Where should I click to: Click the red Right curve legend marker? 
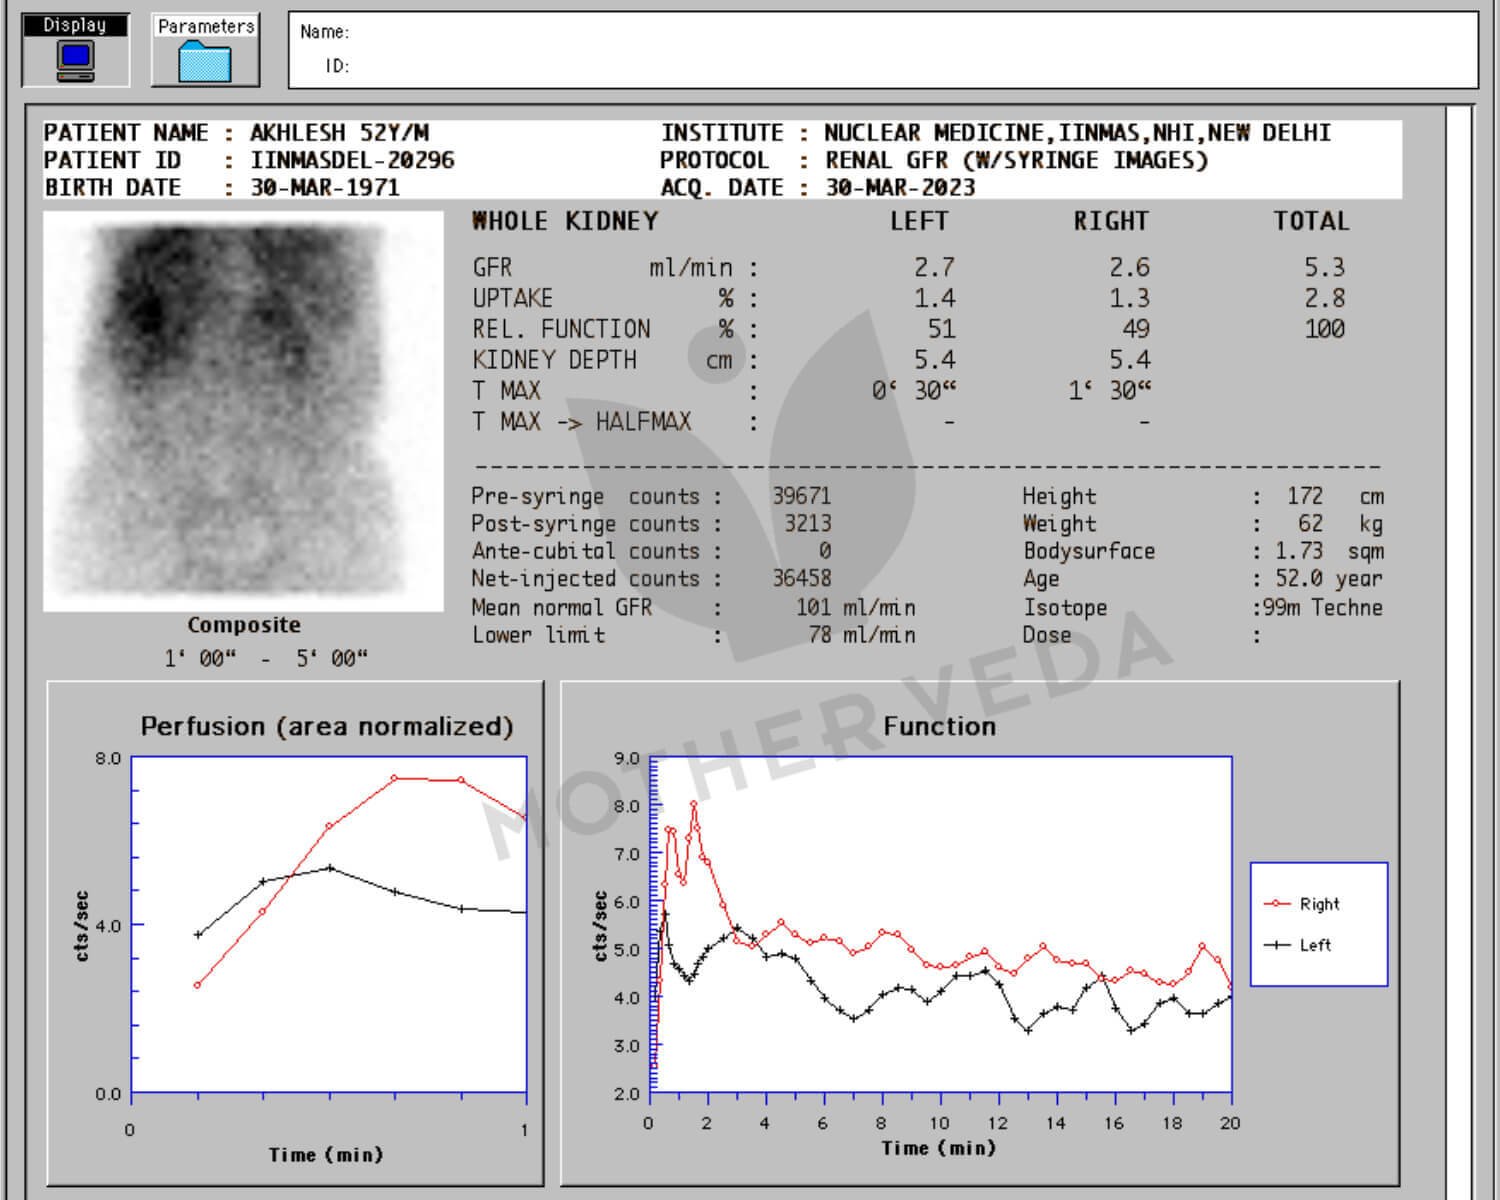pos(1277,904)
